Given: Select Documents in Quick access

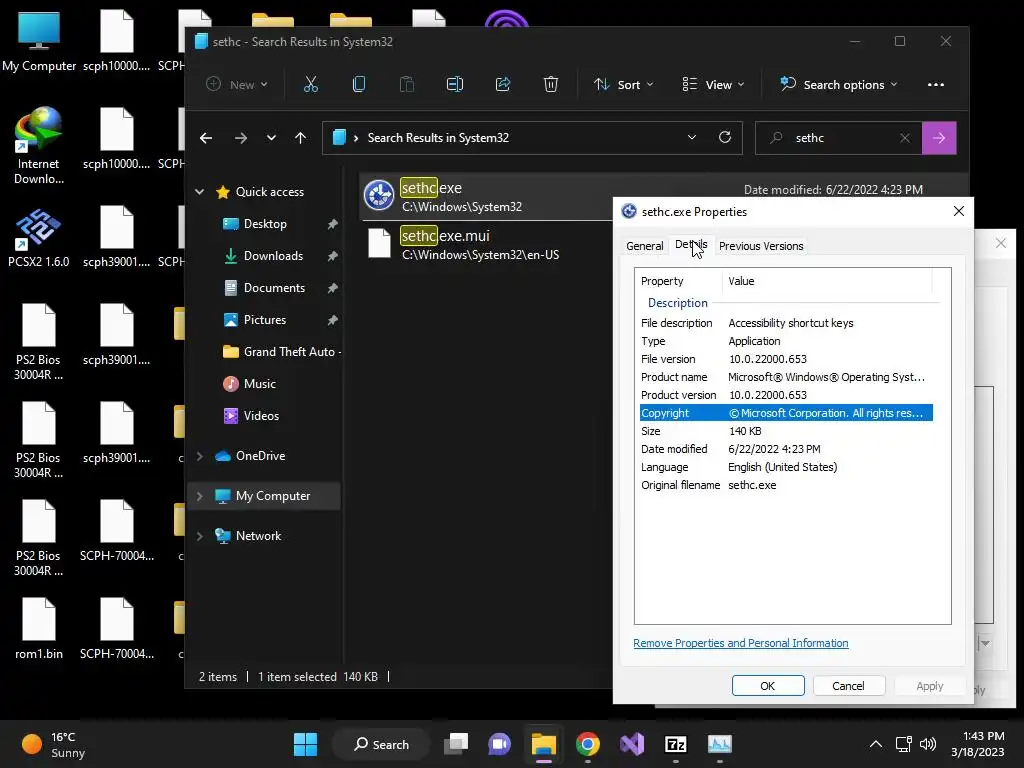Looking at the screenshot, I should coord(274,288).
